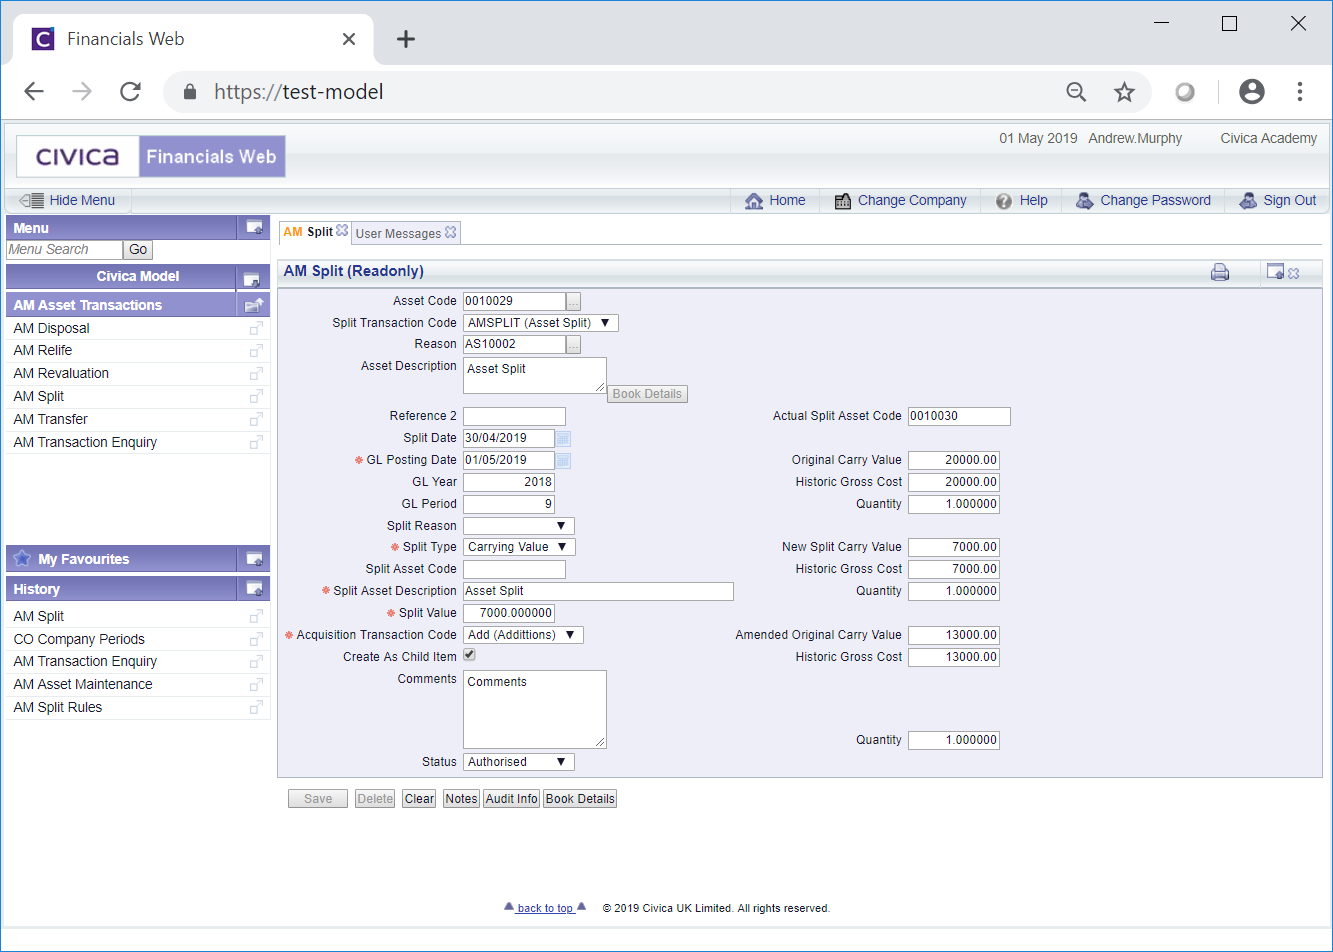The height and width of the screenshot is (952, 1333).
Task: Click the Notes button
Action: tap(461, 799)
